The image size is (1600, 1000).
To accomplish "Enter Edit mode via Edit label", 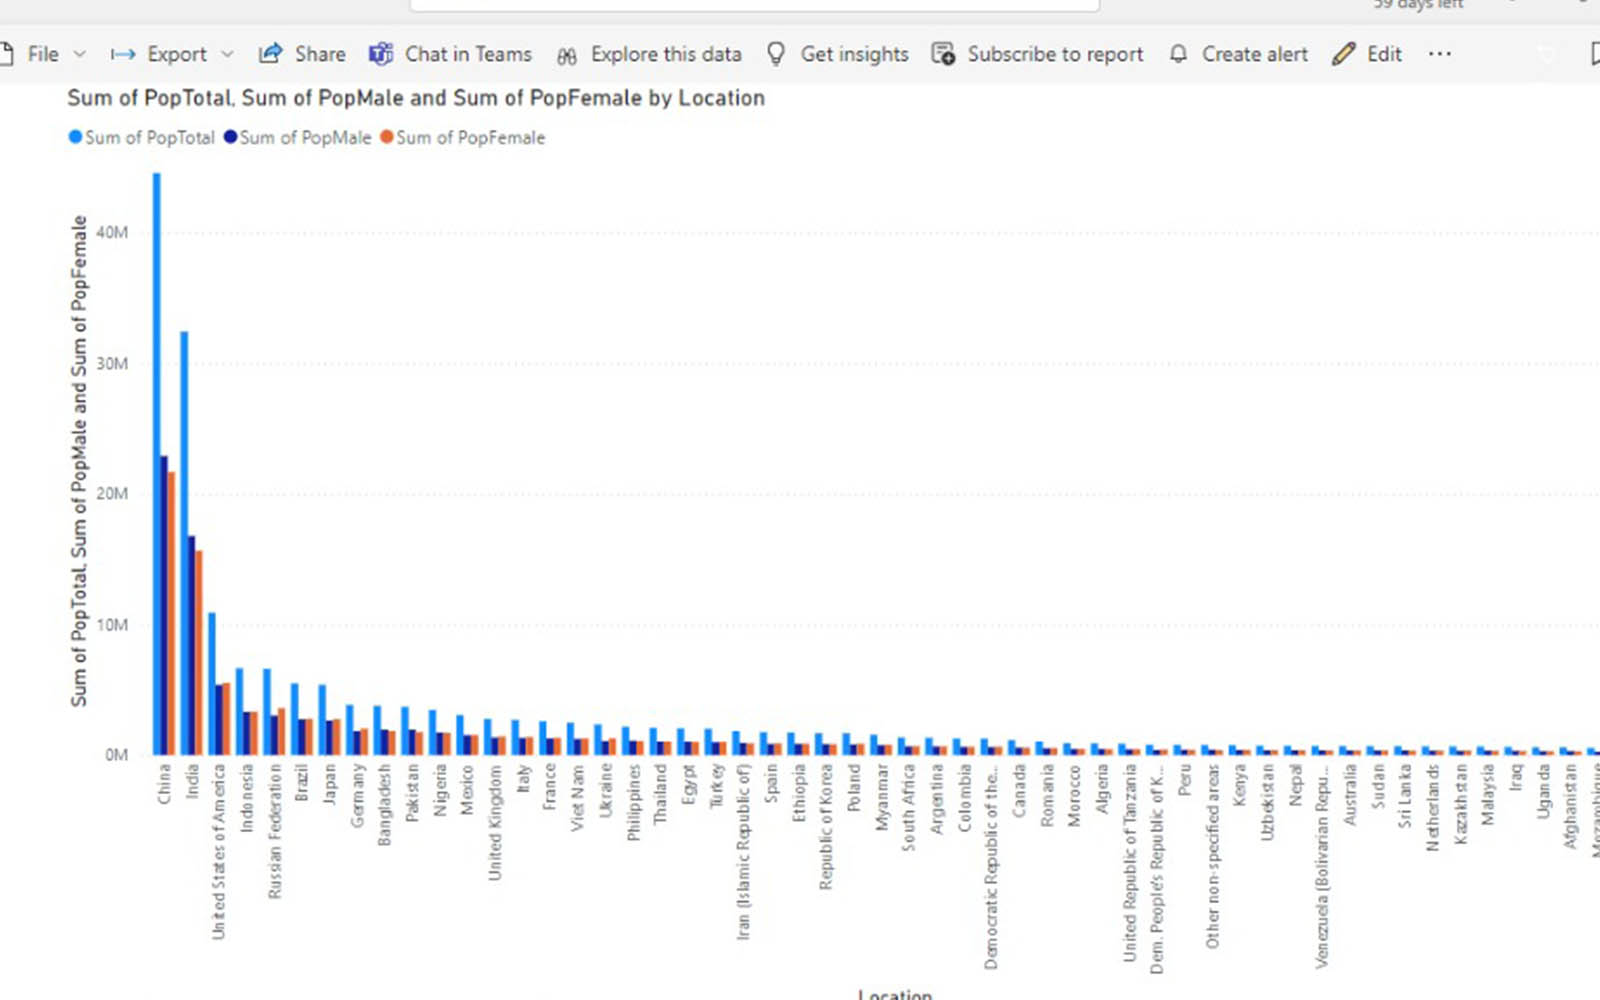I will 1385,54.
